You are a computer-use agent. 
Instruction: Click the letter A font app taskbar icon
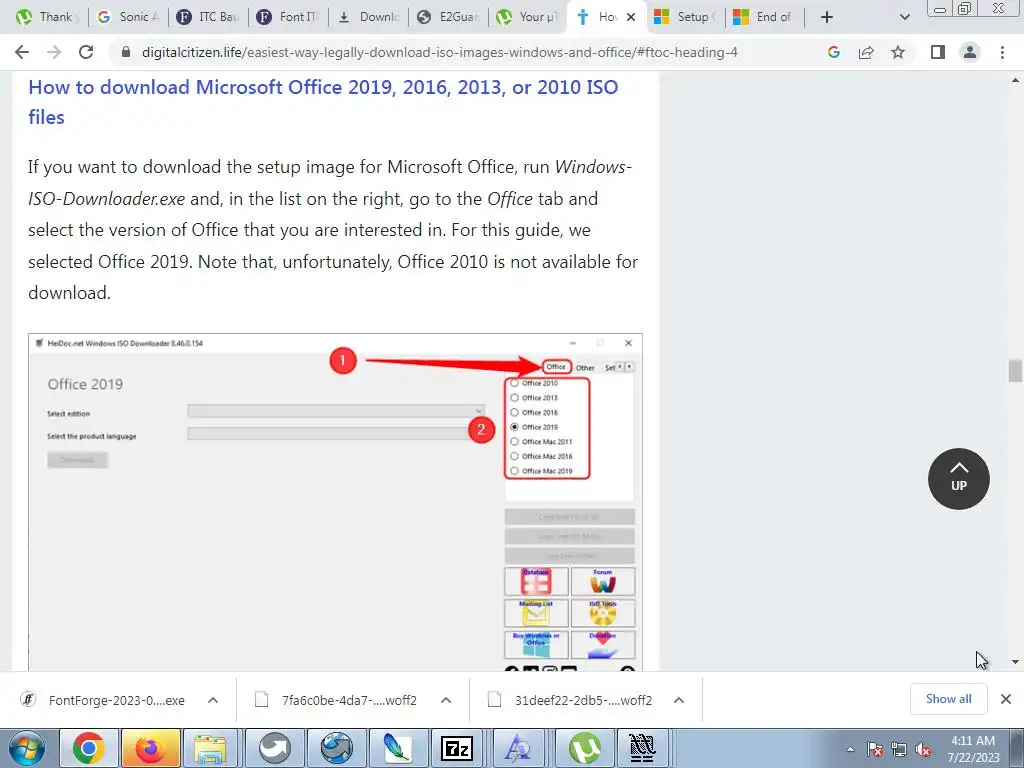click(x=519, y=748)
